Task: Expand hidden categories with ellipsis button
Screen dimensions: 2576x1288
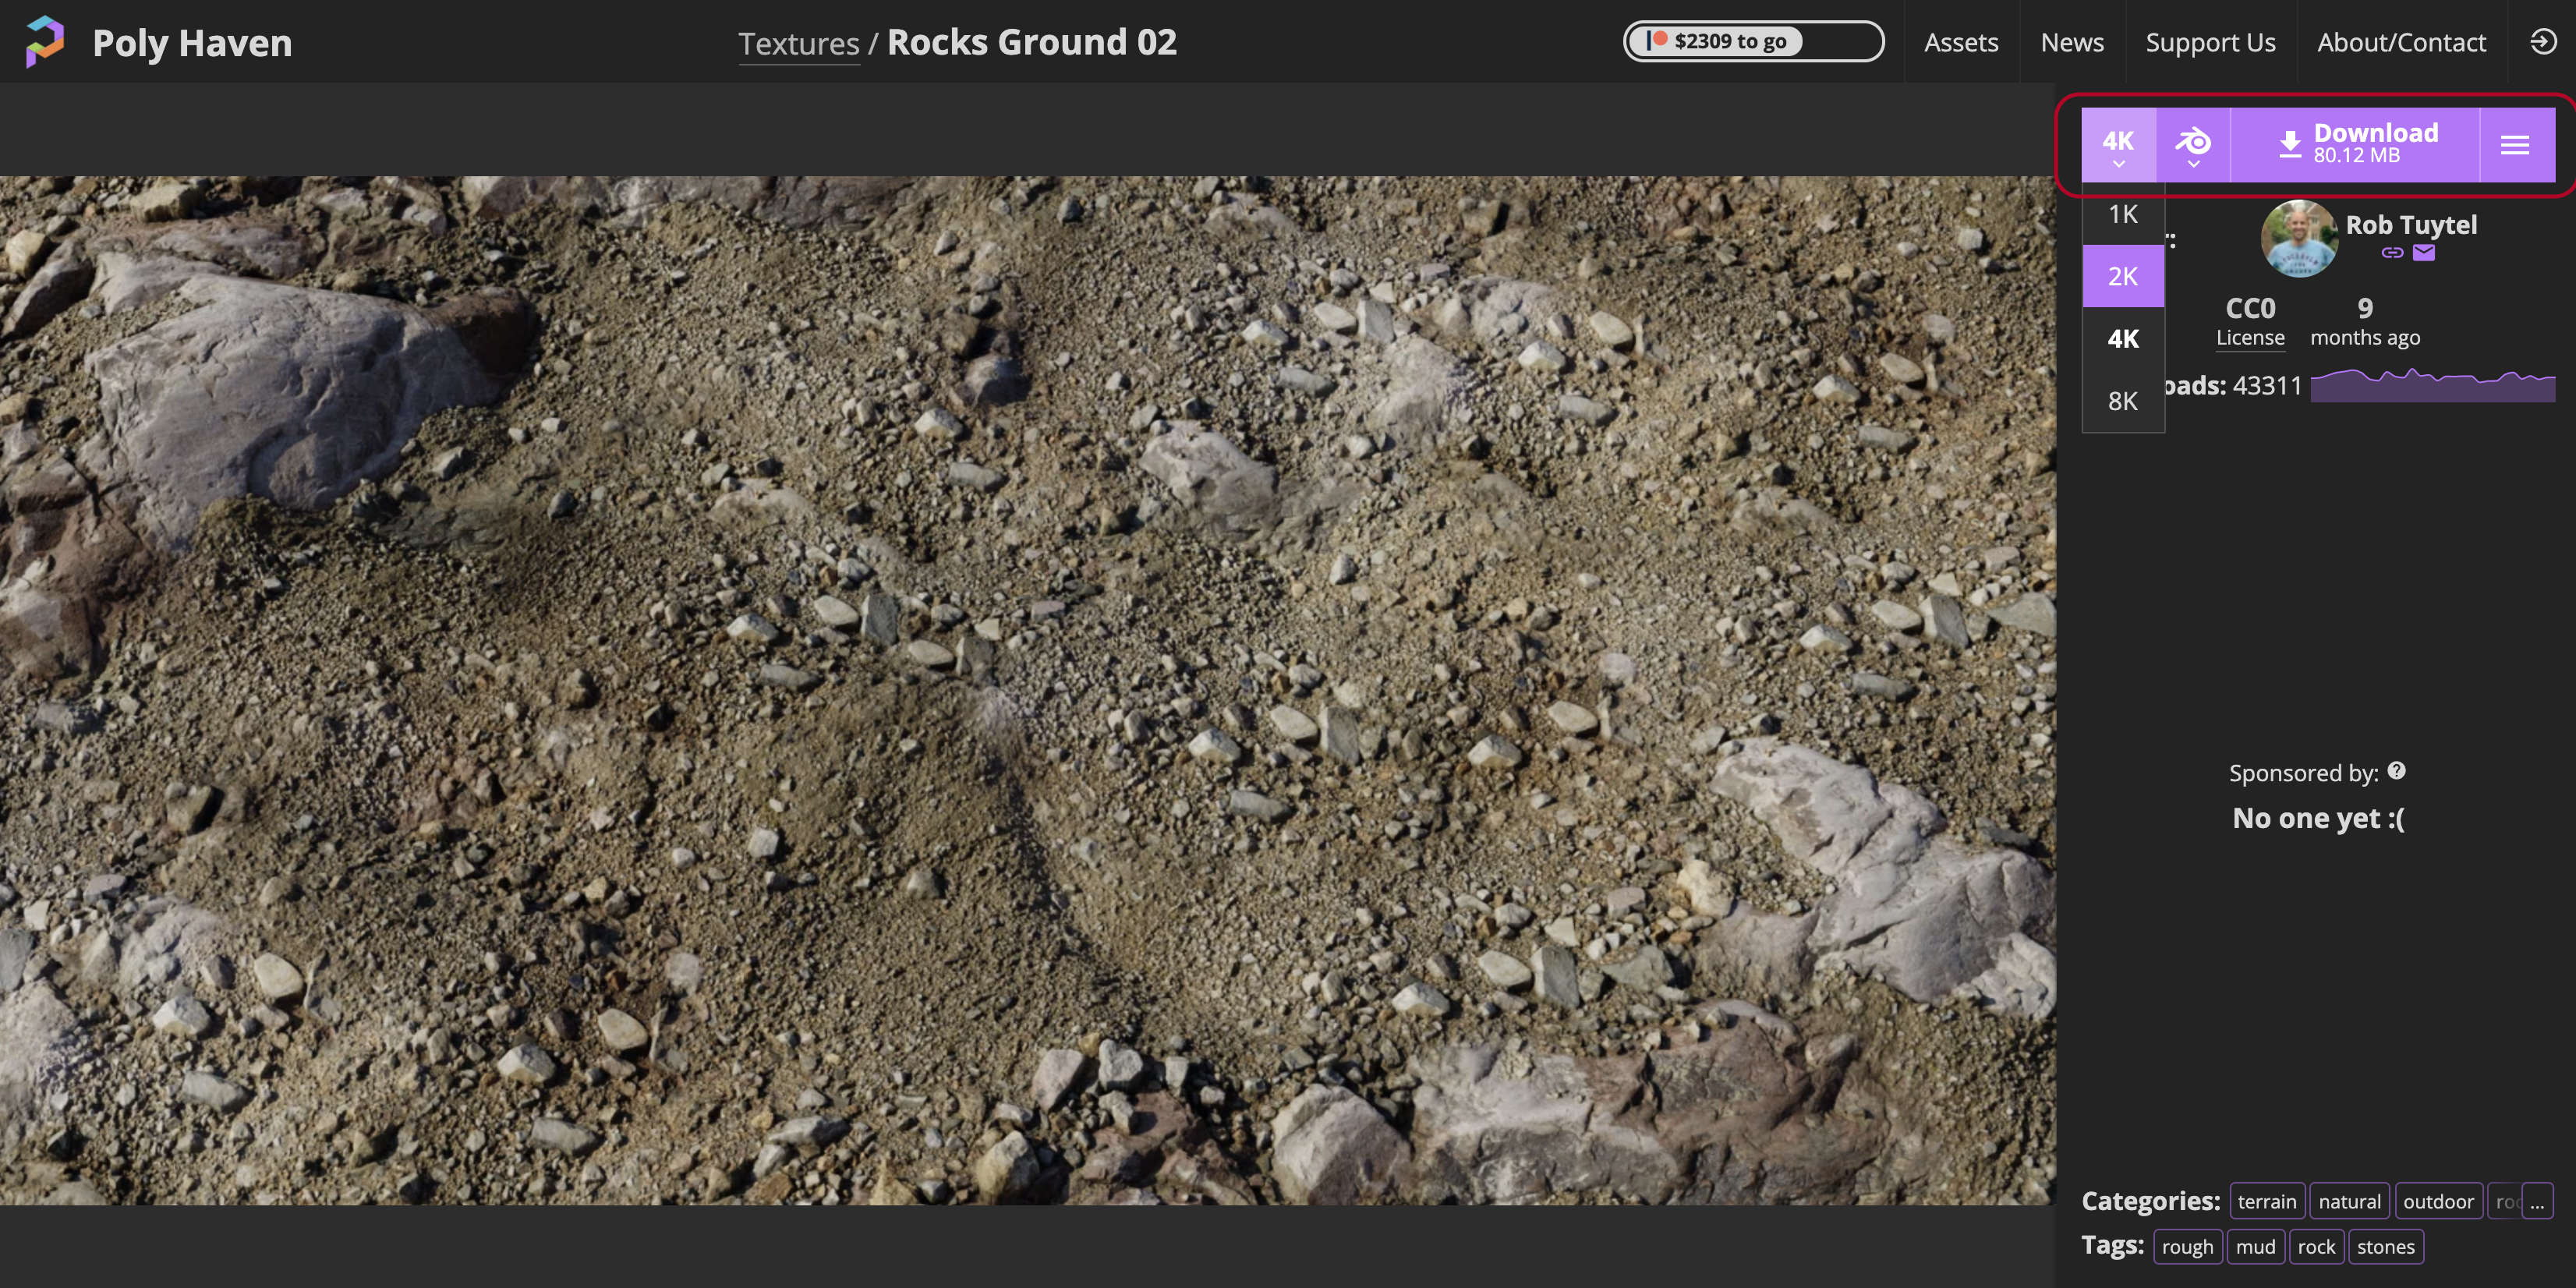Action: 2536,1201
